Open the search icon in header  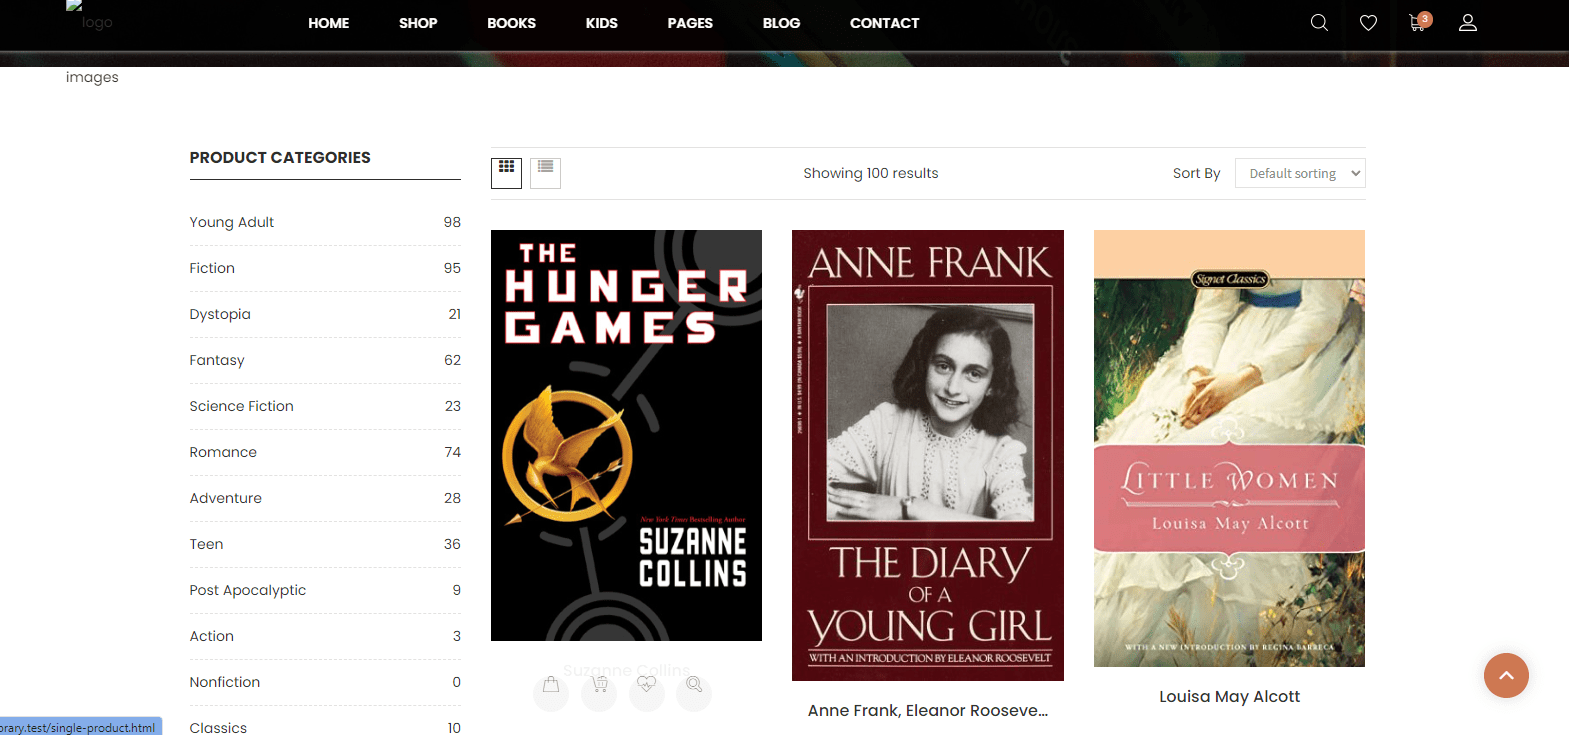point(1319,23)
